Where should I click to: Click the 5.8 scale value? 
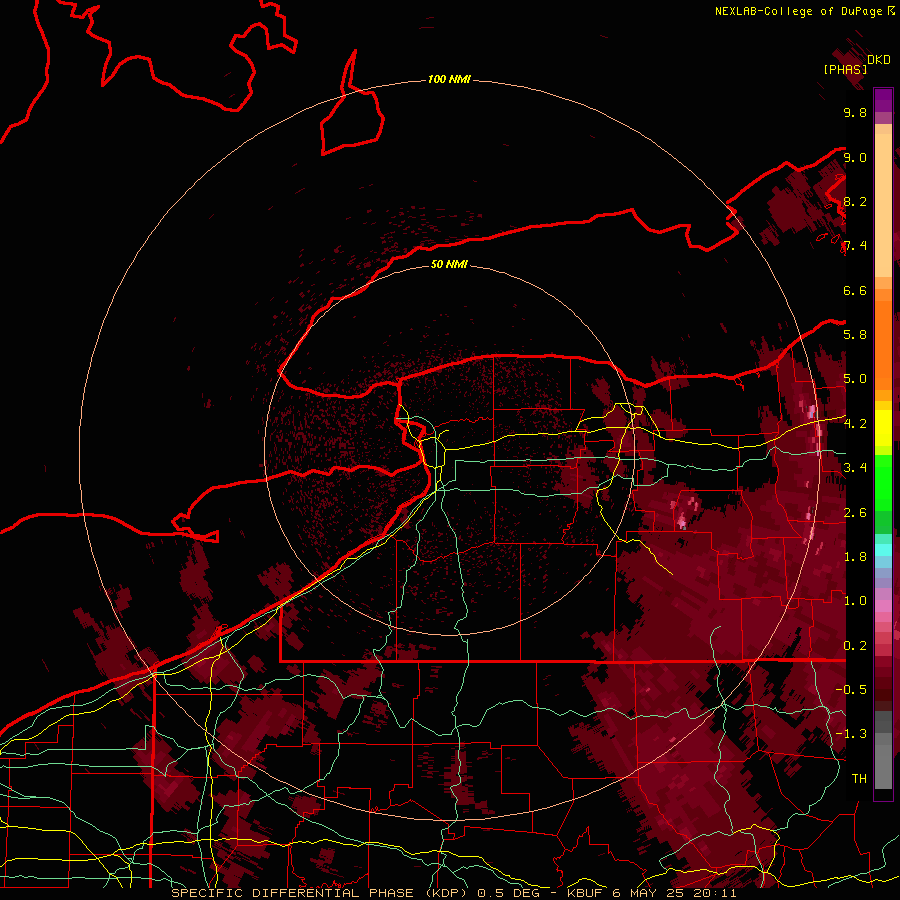[x=855, y=335]
